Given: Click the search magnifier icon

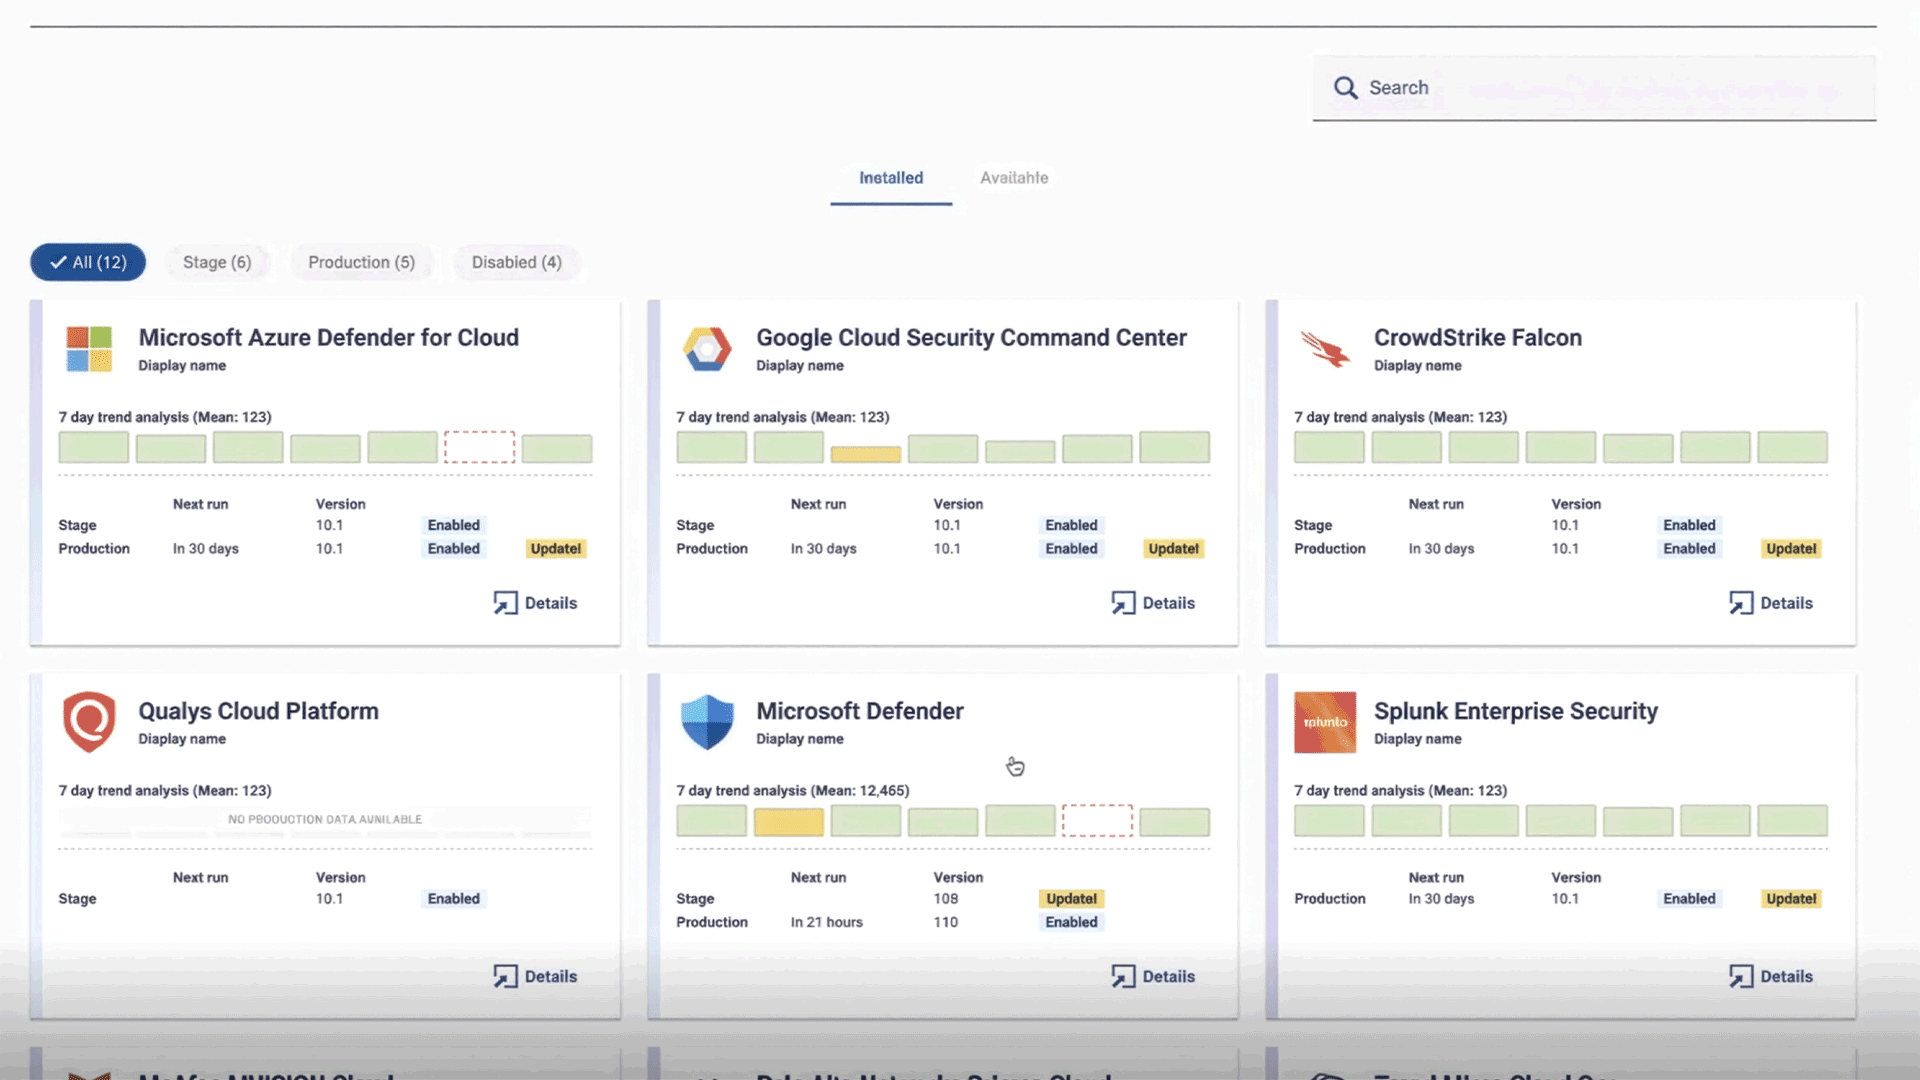Looking at the screenshot, I should (x=1345, y=88).
